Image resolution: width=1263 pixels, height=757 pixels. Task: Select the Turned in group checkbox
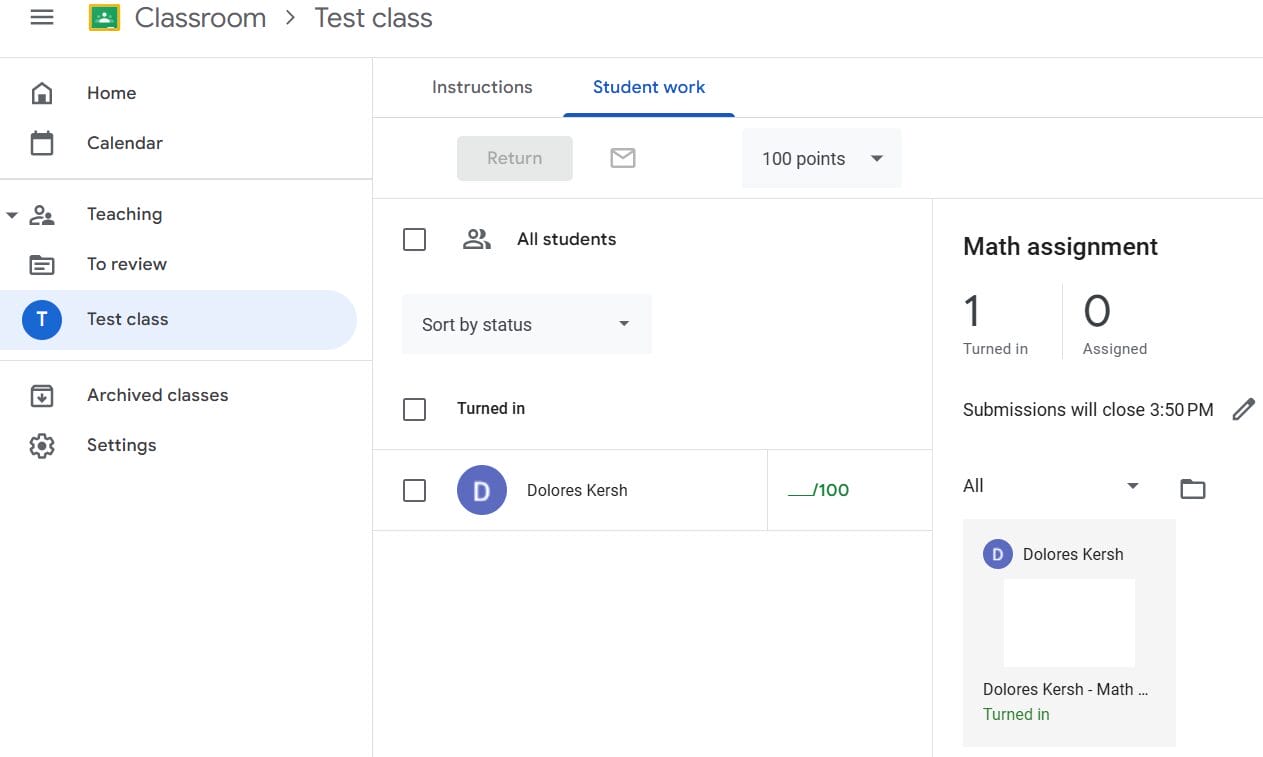pos(414,409)
